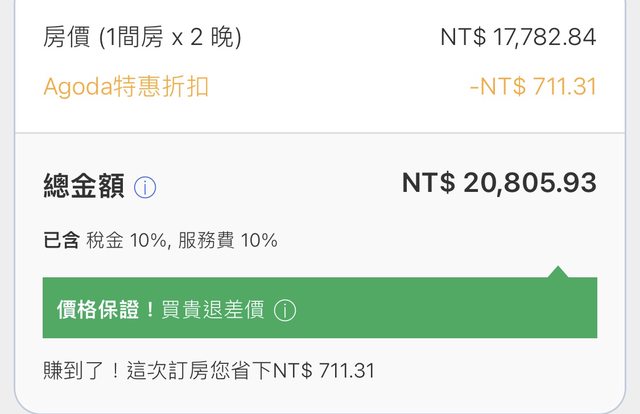The image size is (640, 414).
Task: Click the (1間房 x 2 晚) room detail
Action: tap(170, 38)
